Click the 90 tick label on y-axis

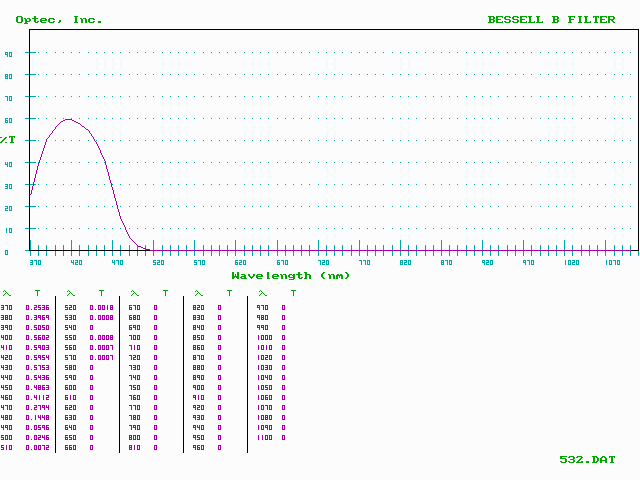pyautogui.click(x=8, y=54)
